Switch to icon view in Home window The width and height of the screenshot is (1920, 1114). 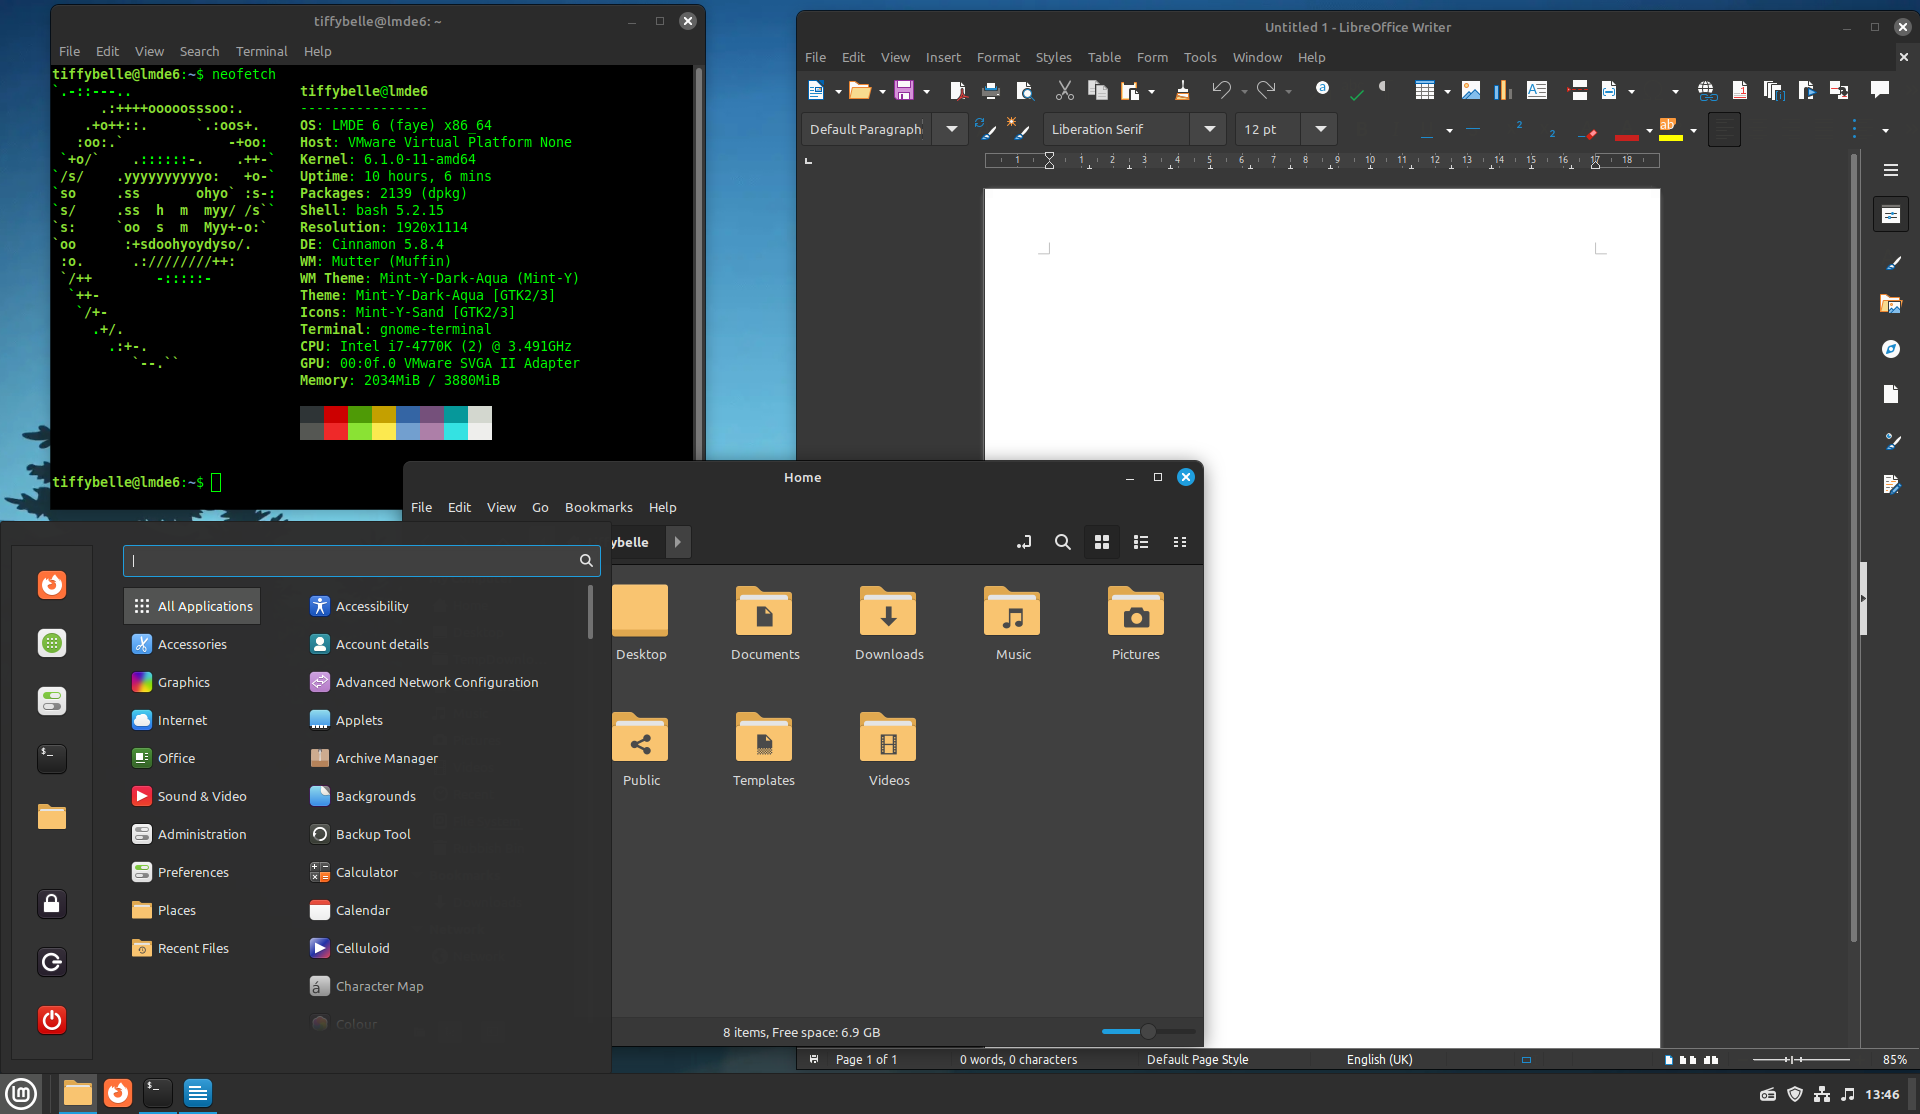(x=1102, y=542)
